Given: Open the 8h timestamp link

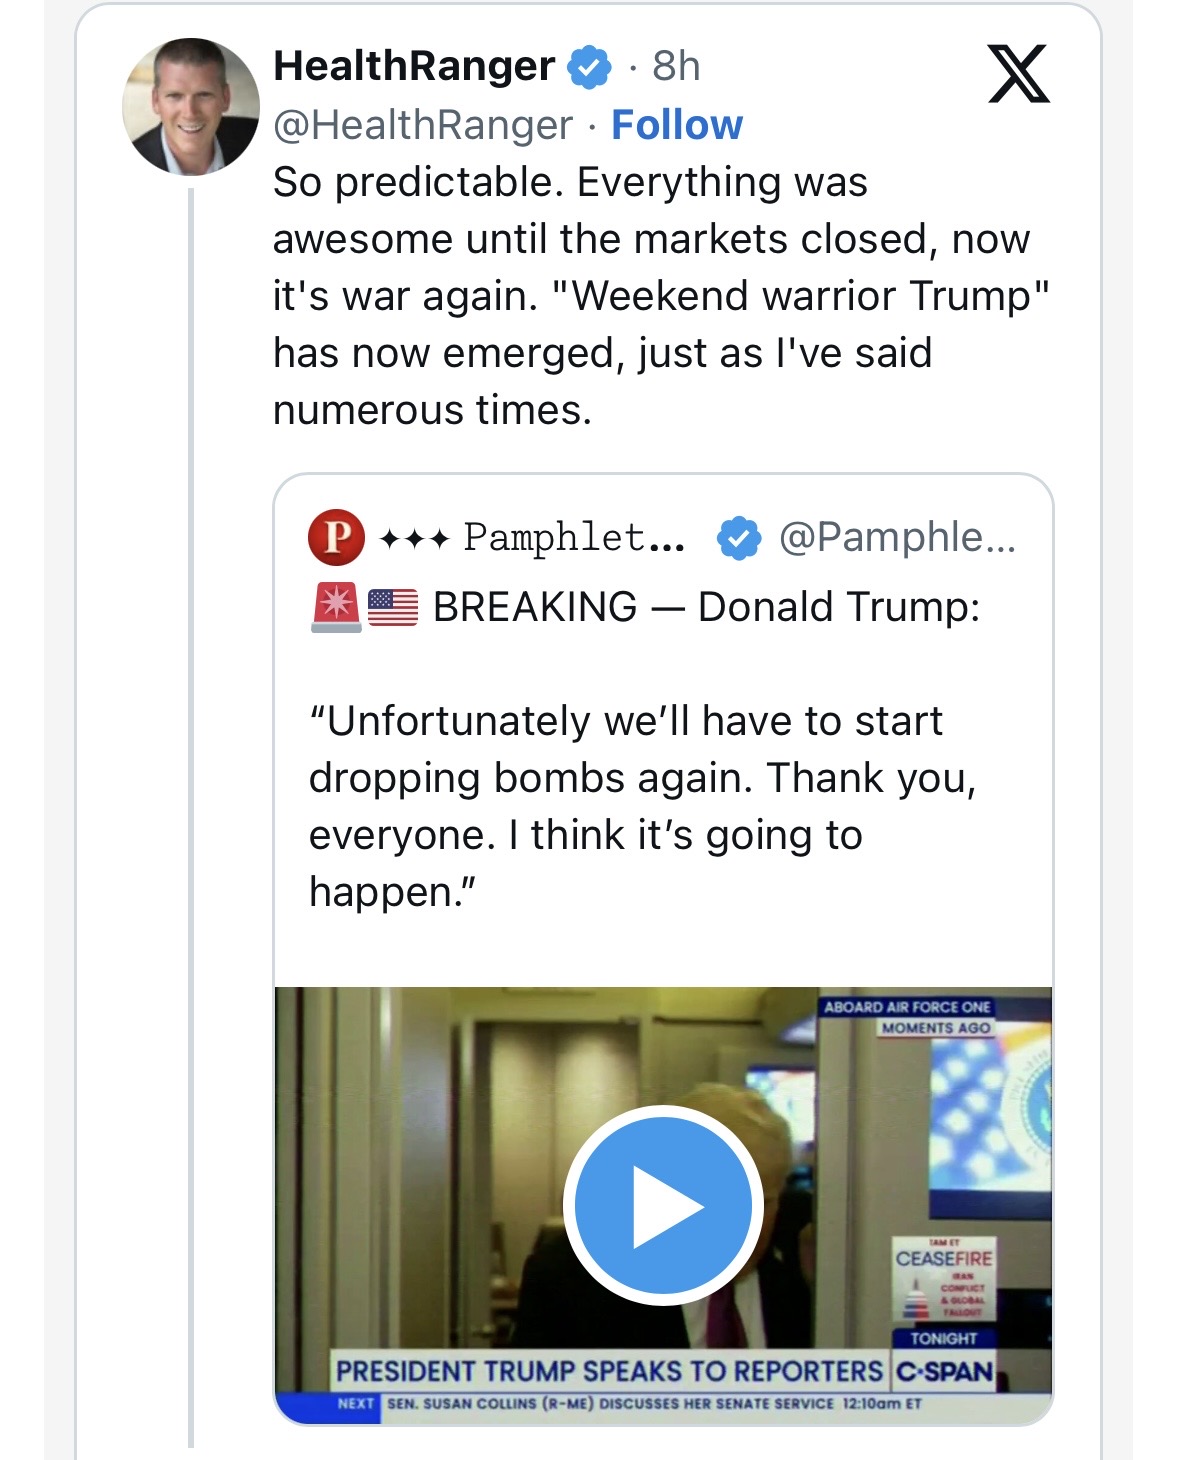Looking at the screenshot, I should (676, 67).
